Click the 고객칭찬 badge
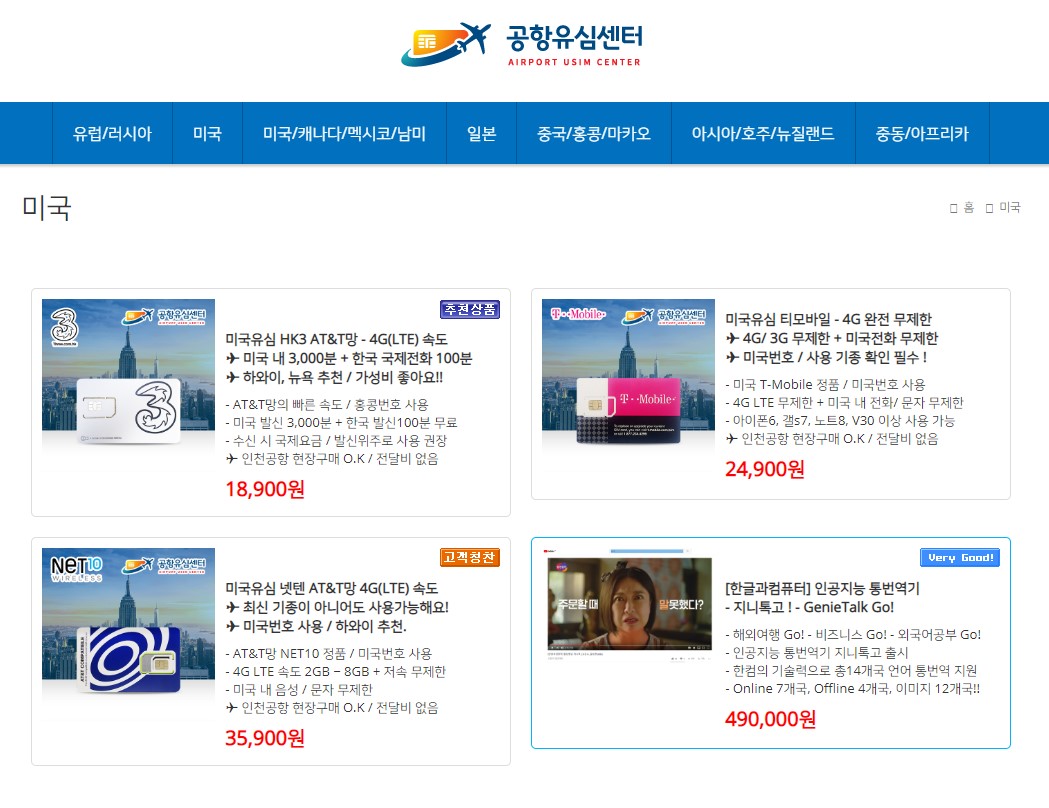Screen dimensions: 1049x808 coord(470,557)
